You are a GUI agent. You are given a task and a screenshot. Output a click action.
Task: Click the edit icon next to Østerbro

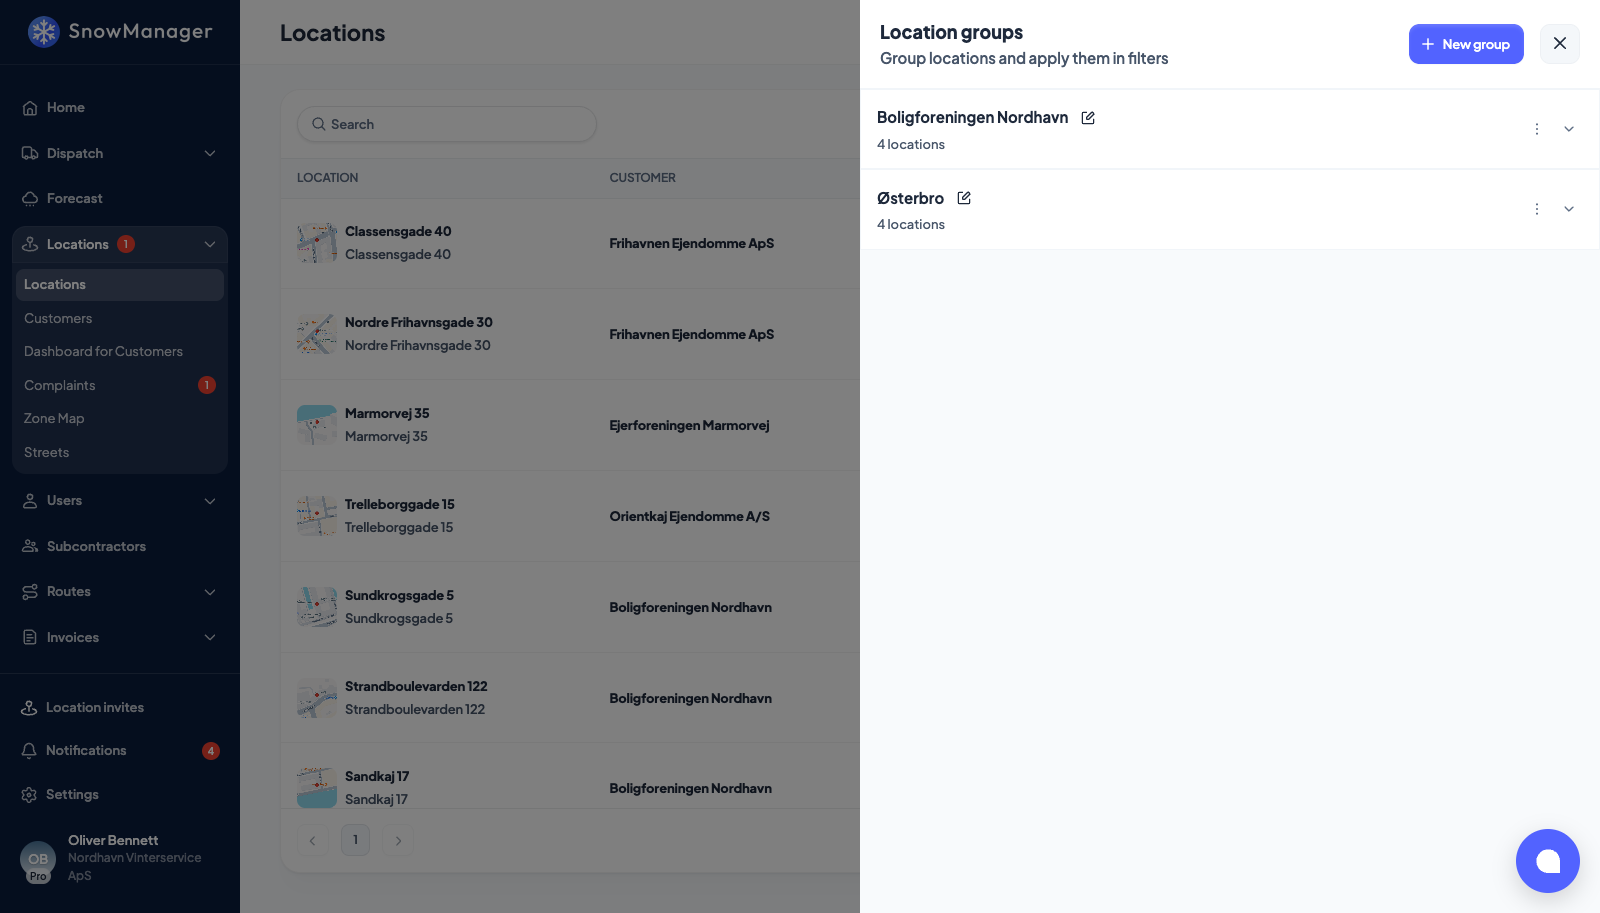click(964, 198)
